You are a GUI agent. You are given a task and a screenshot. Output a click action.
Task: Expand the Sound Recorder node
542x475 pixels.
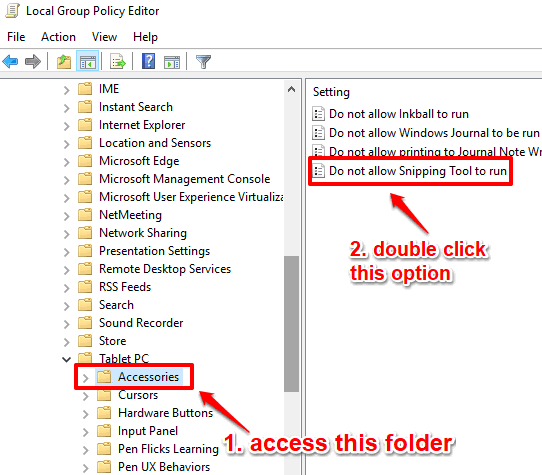click(x=66, y=324)
